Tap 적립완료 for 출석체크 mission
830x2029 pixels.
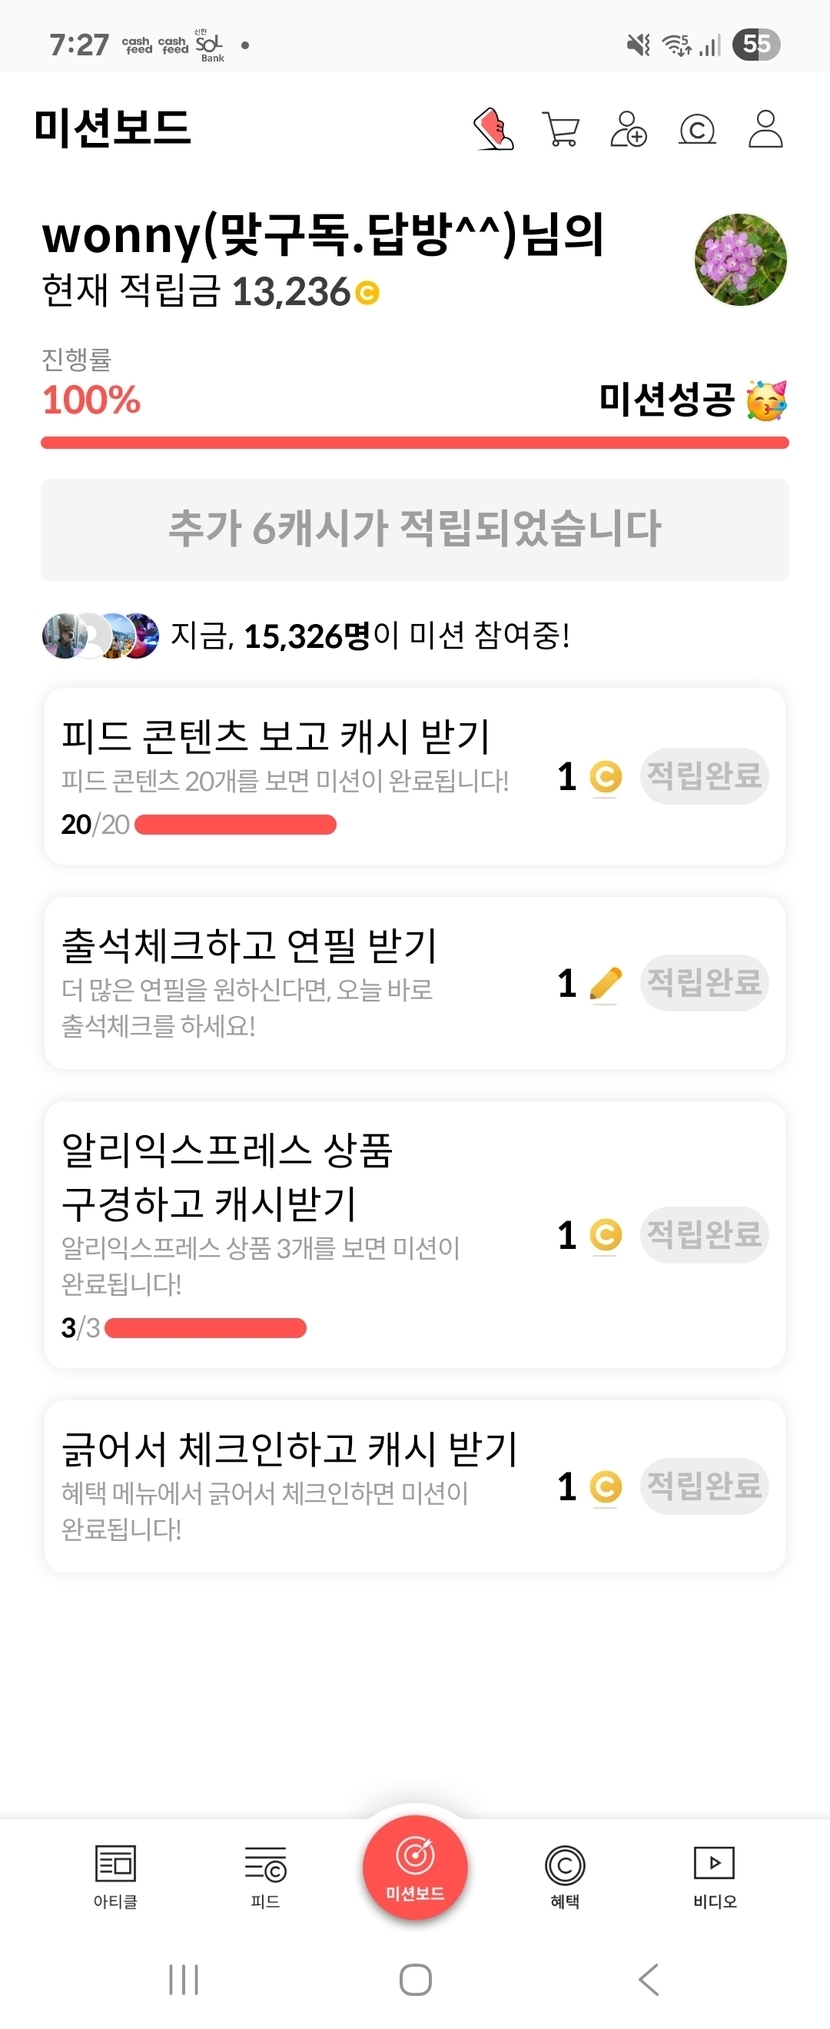[x=704, y=983]
